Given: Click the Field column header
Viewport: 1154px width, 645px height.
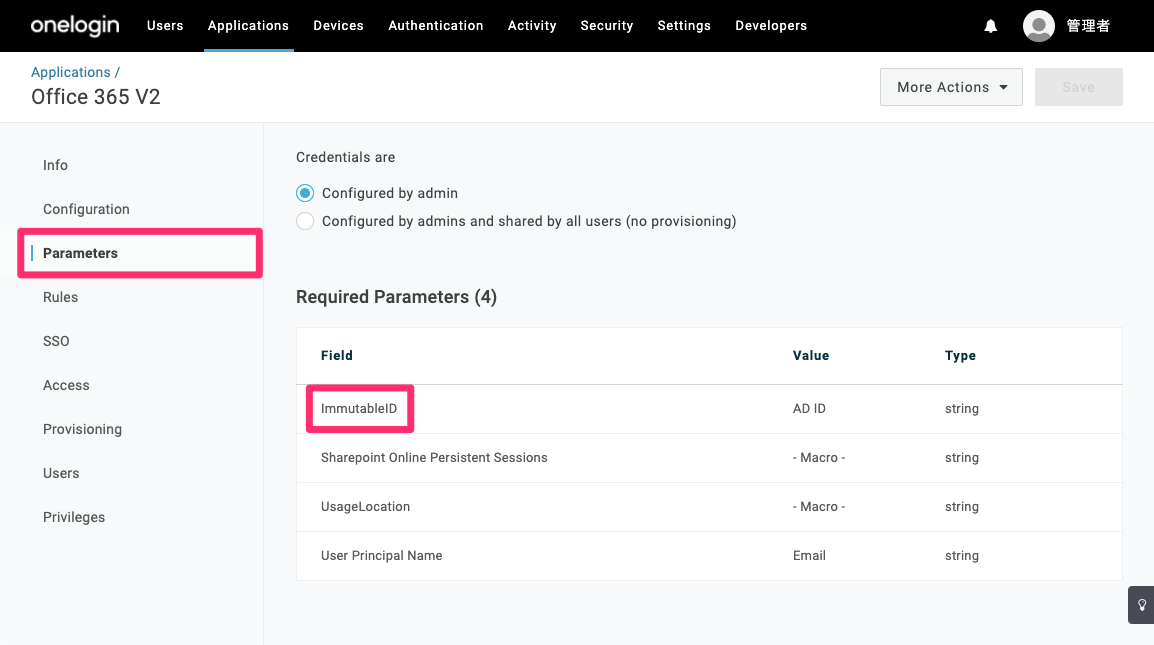Looking at the screenshot, I should (x=336, y=356).
